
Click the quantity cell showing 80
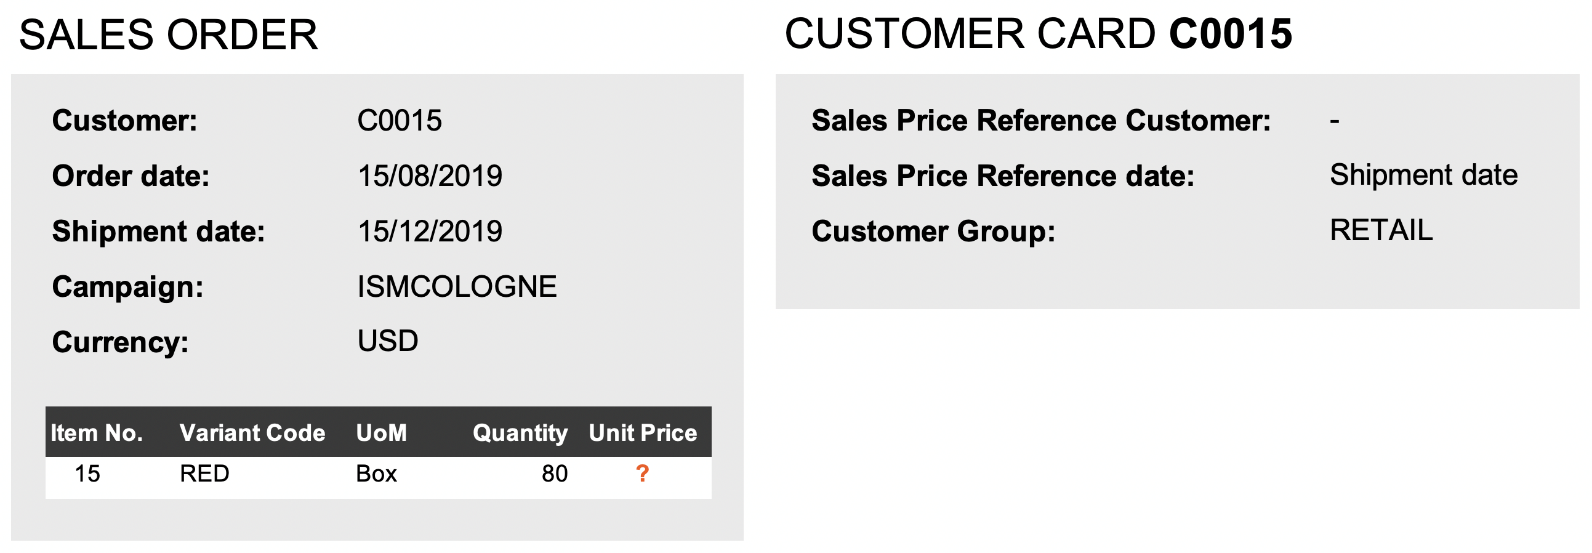tap(555, 474)
